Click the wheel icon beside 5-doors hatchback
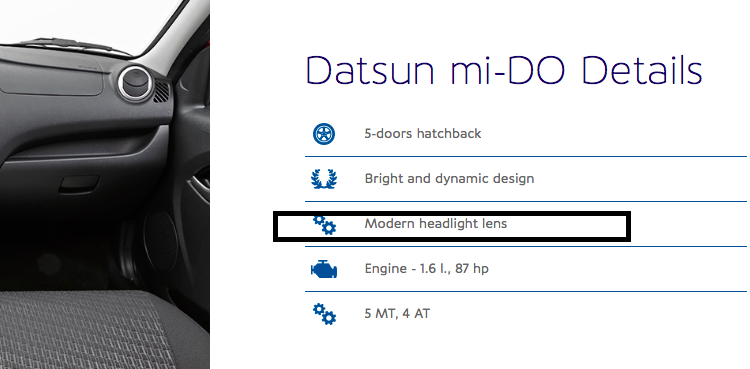This screenshot has width=750, height=369. point(324,134)
